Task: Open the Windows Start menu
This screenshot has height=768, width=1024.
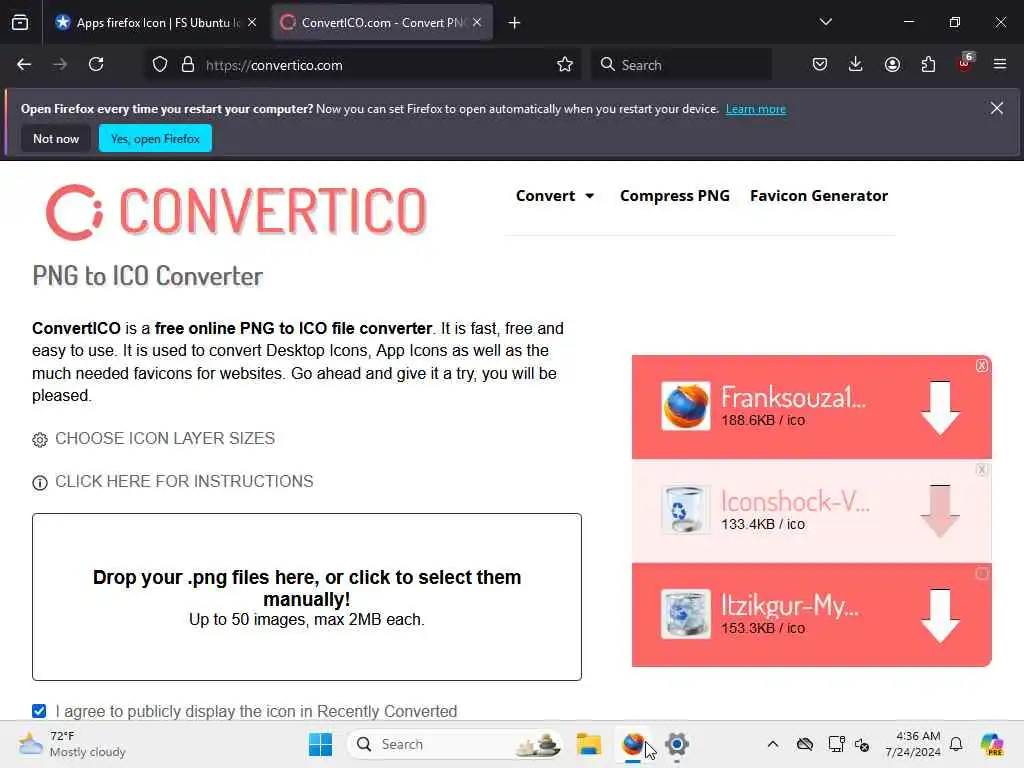Action: 320,744
